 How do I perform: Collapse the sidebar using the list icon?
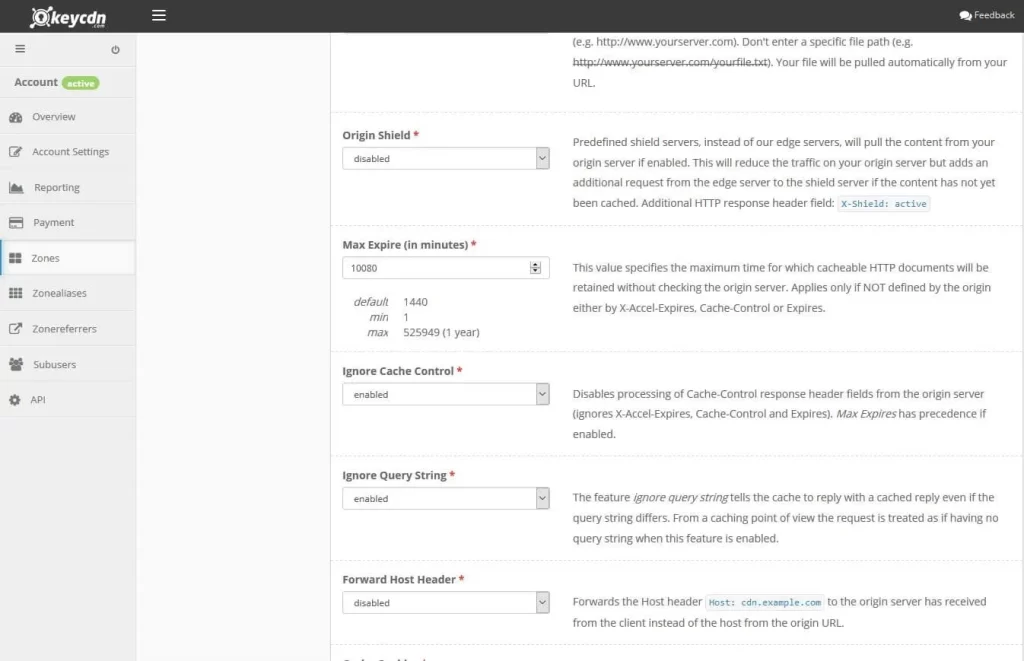(20, 49)
